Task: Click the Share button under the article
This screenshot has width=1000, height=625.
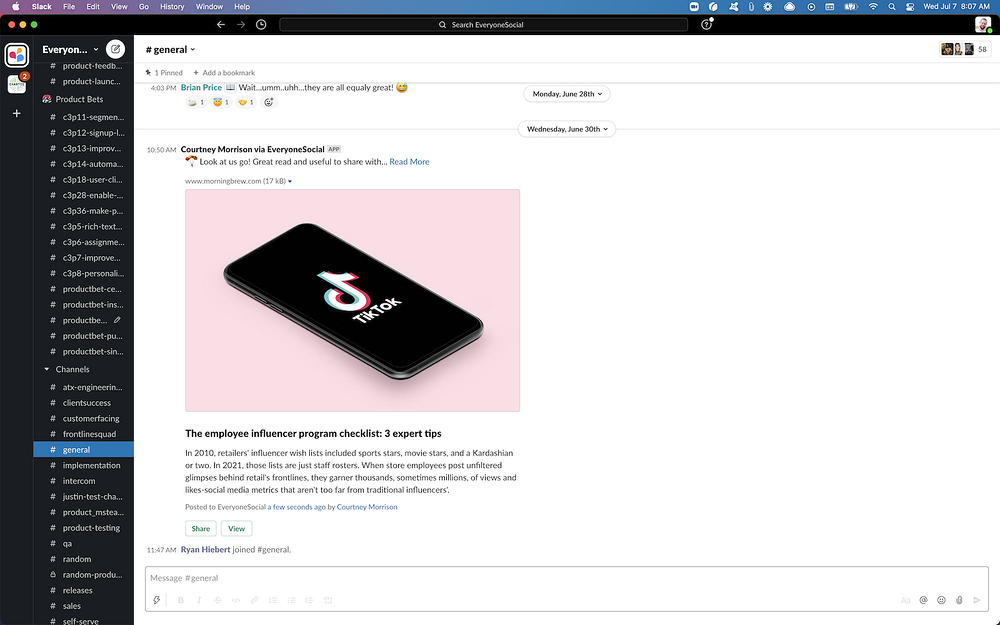Action: point(200,529)
